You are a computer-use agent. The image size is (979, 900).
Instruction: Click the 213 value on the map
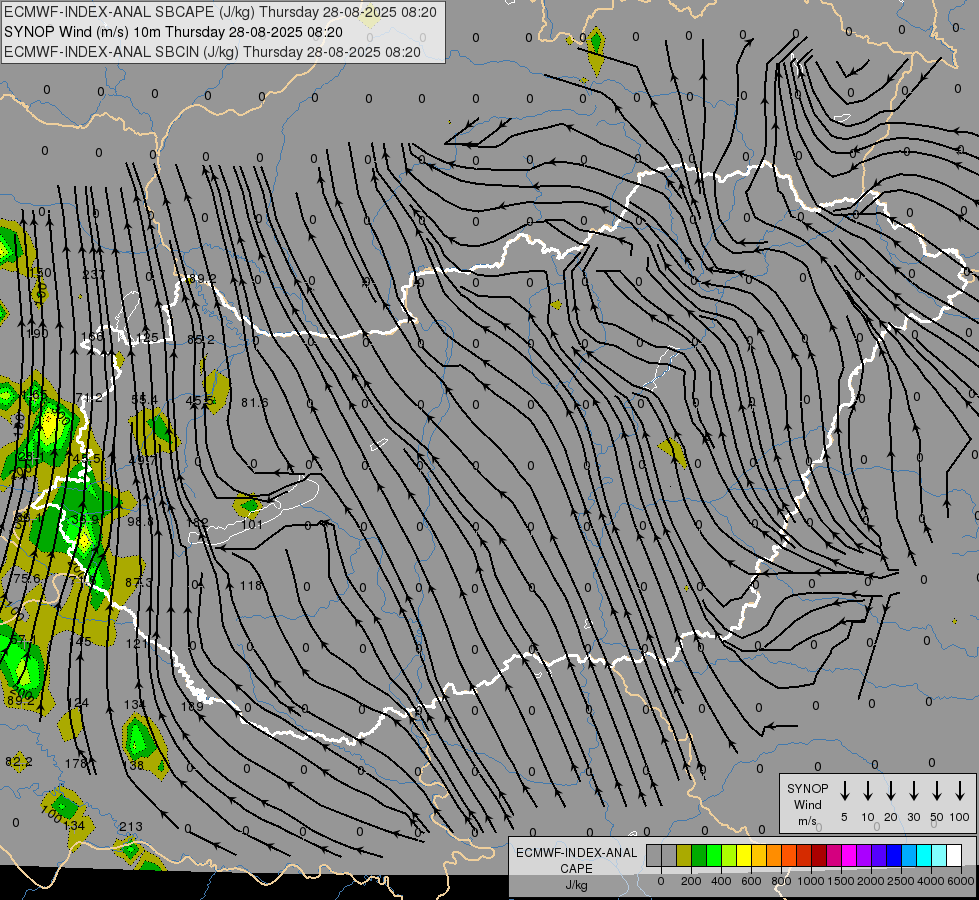130,826
